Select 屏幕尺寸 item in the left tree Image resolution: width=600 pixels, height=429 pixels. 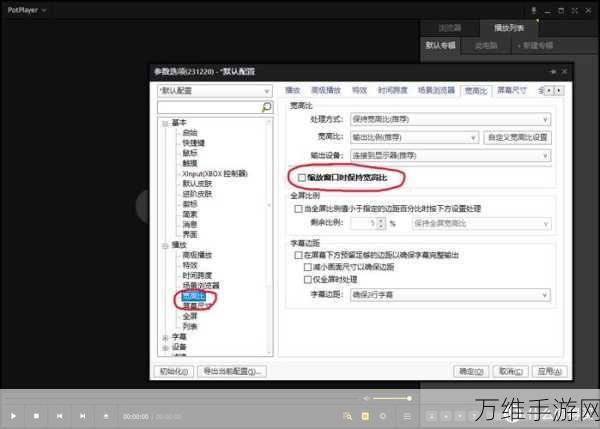[x=196, y=306]
